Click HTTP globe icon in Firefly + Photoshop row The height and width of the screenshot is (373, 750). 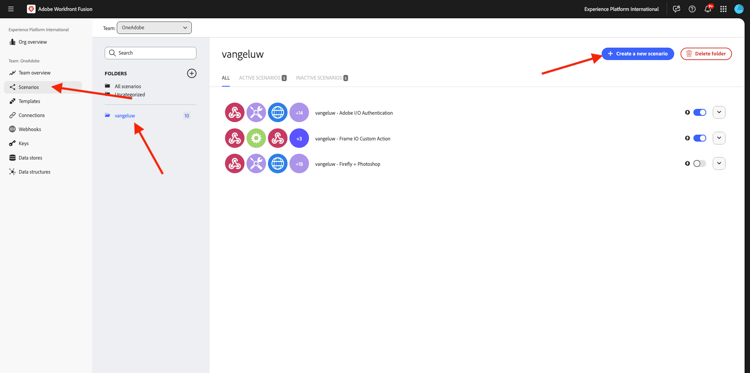[x=277, y=164]
